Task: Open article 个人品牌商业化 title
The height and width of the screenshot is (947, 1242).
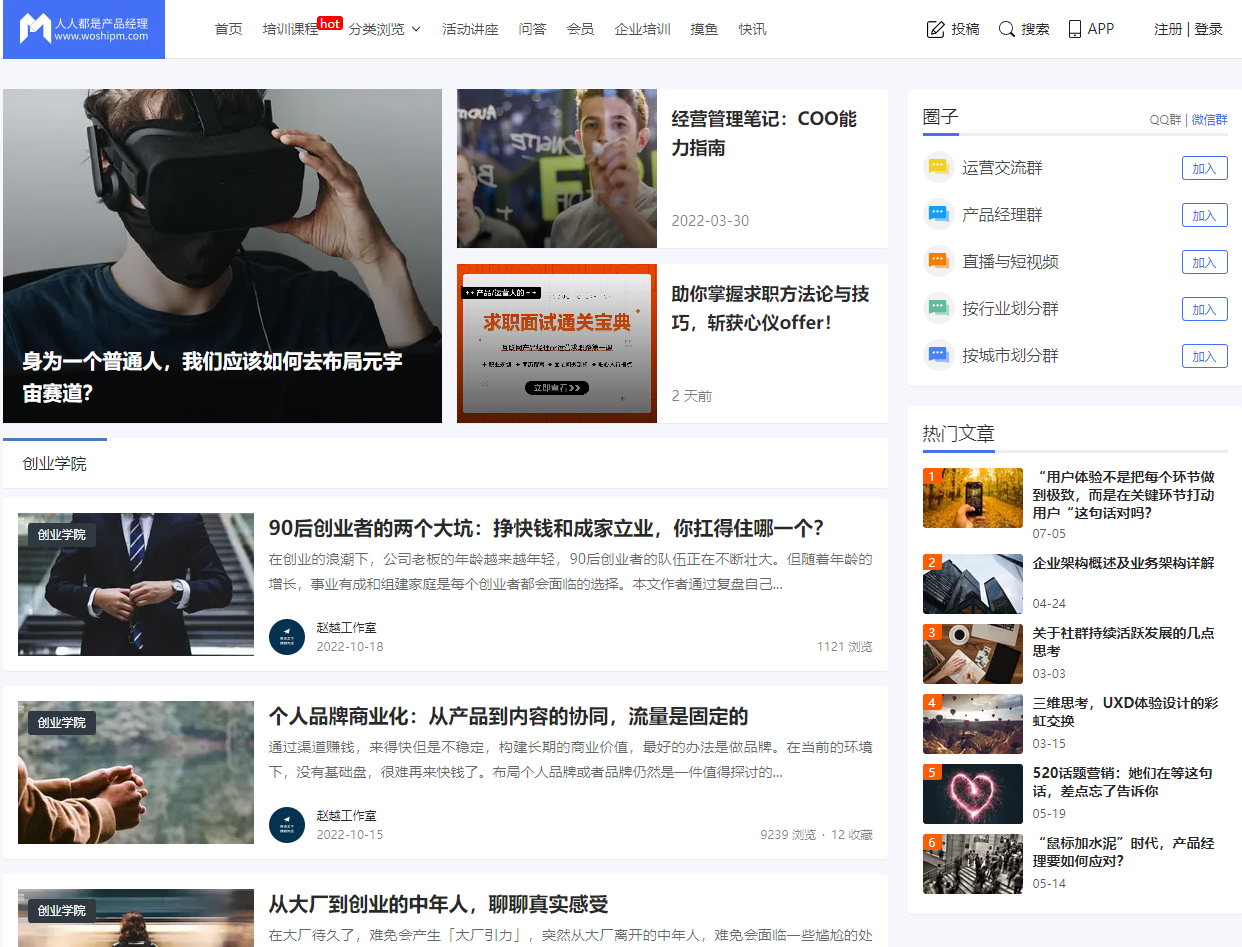Action: 508,717
